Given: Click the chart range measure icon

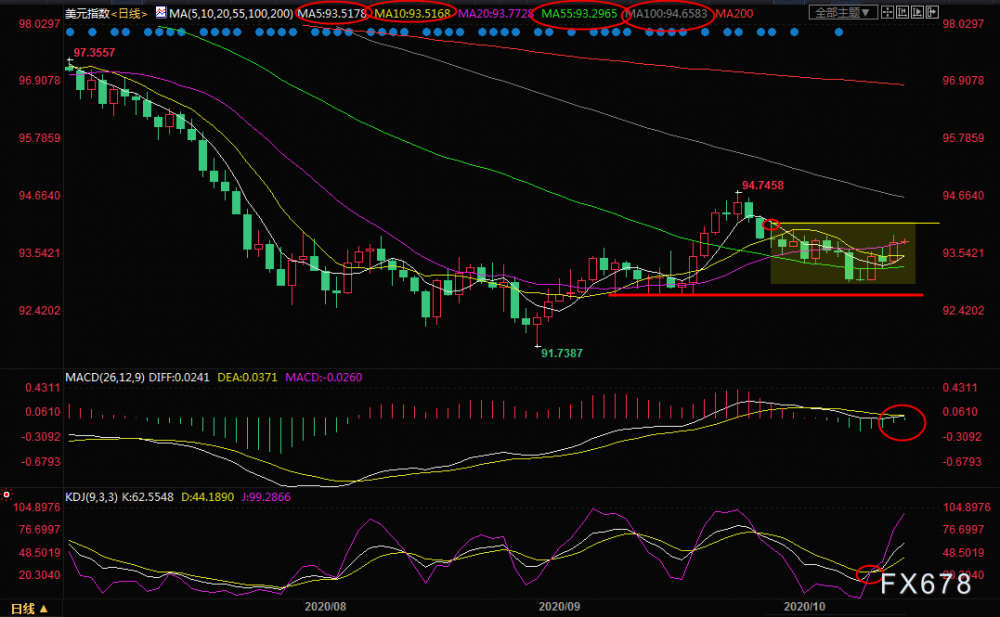Looking at the screenshot, I should click(x=902, y=12).
